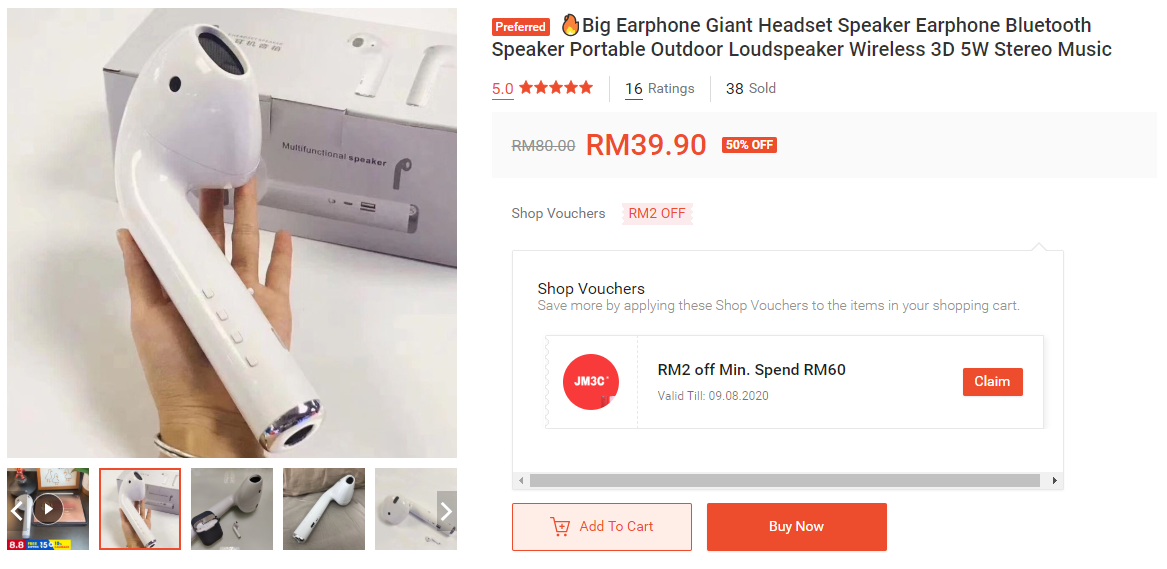Viewport: 1167px width, 569px height.
Task: Select thumbnail of speaker beside black case
Action: coord(232,509)
